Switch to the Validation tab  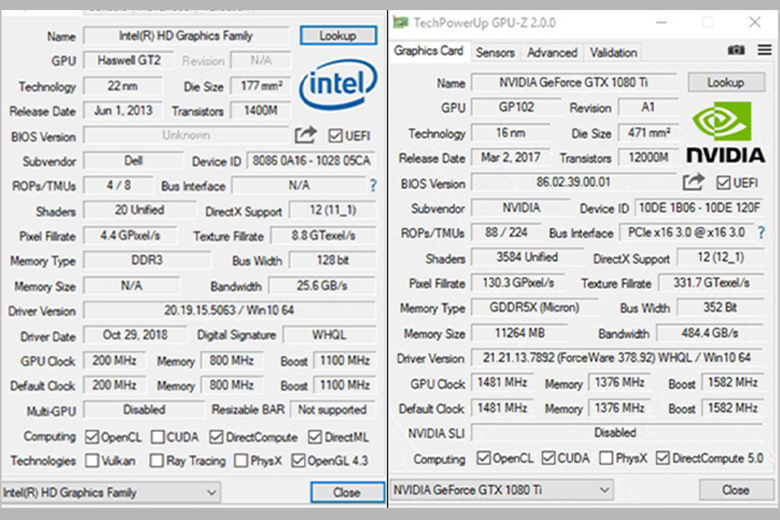click(x=613, y=52)
